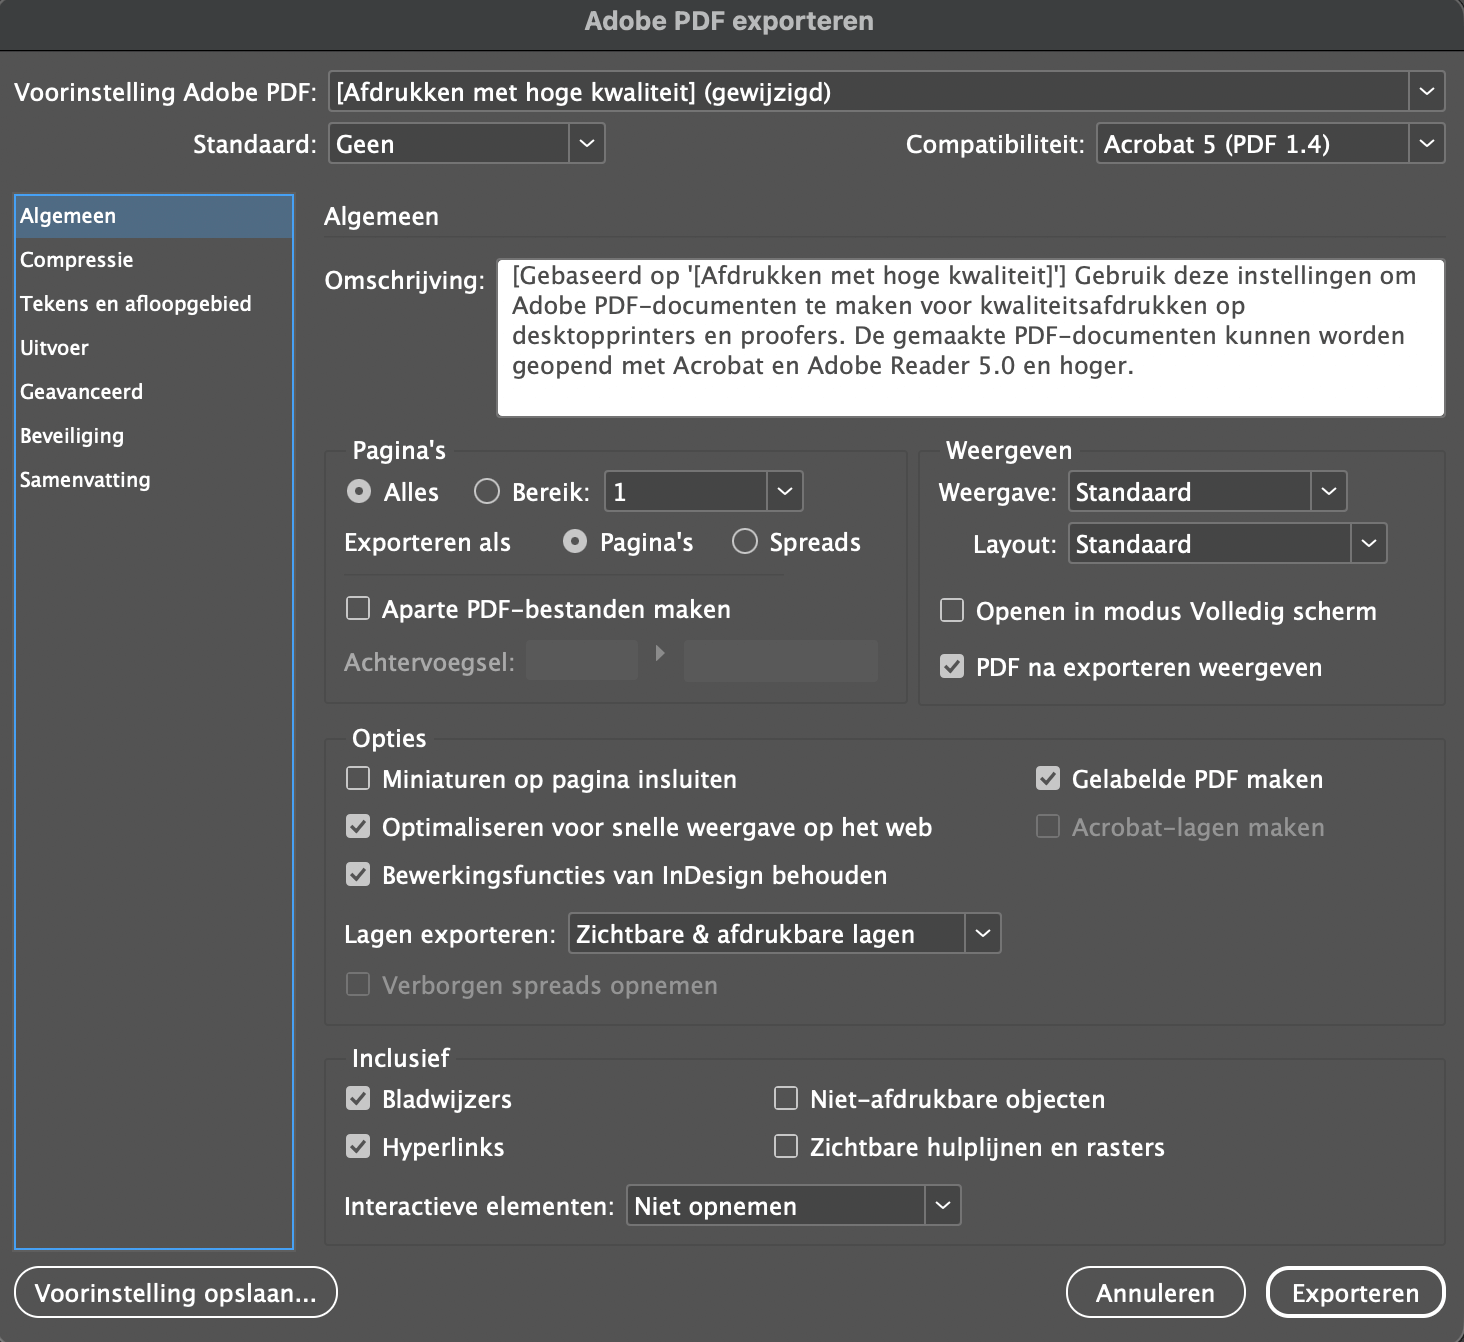
Task: Click Voorinstelling opslaan
Action: point(175,1292)
